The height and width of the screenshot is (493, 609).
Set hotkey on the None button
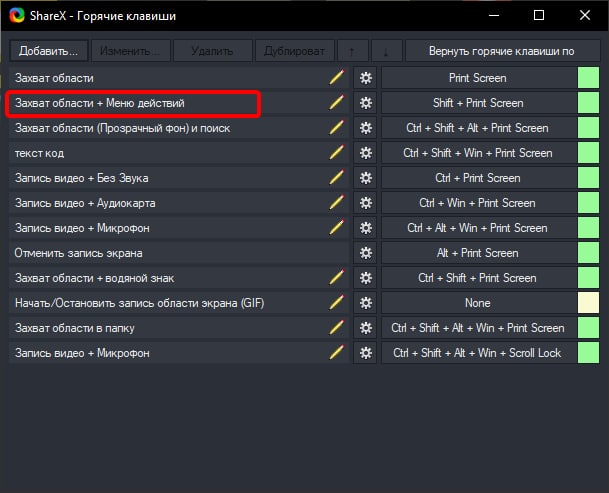[x=478, y=303]
